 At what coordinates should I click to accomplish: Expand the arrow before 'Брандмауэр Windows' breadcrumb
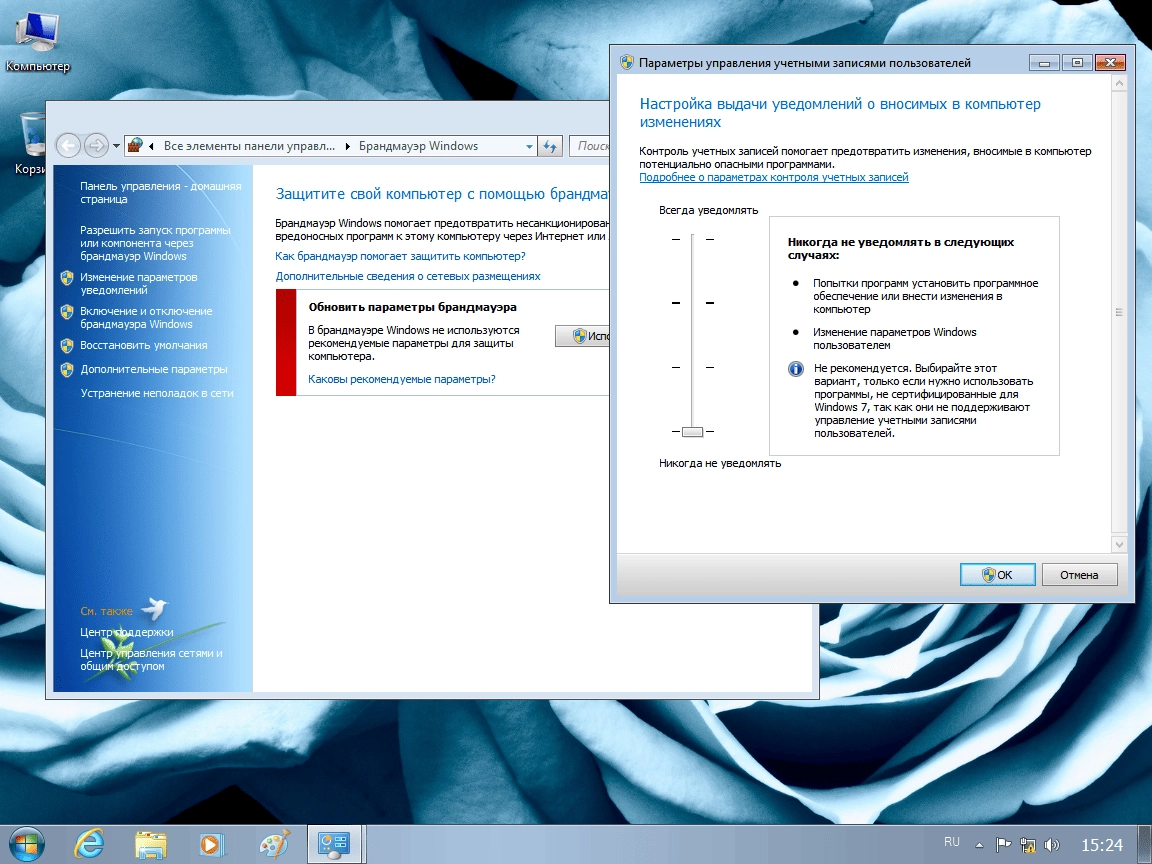[x=348, y=146]
